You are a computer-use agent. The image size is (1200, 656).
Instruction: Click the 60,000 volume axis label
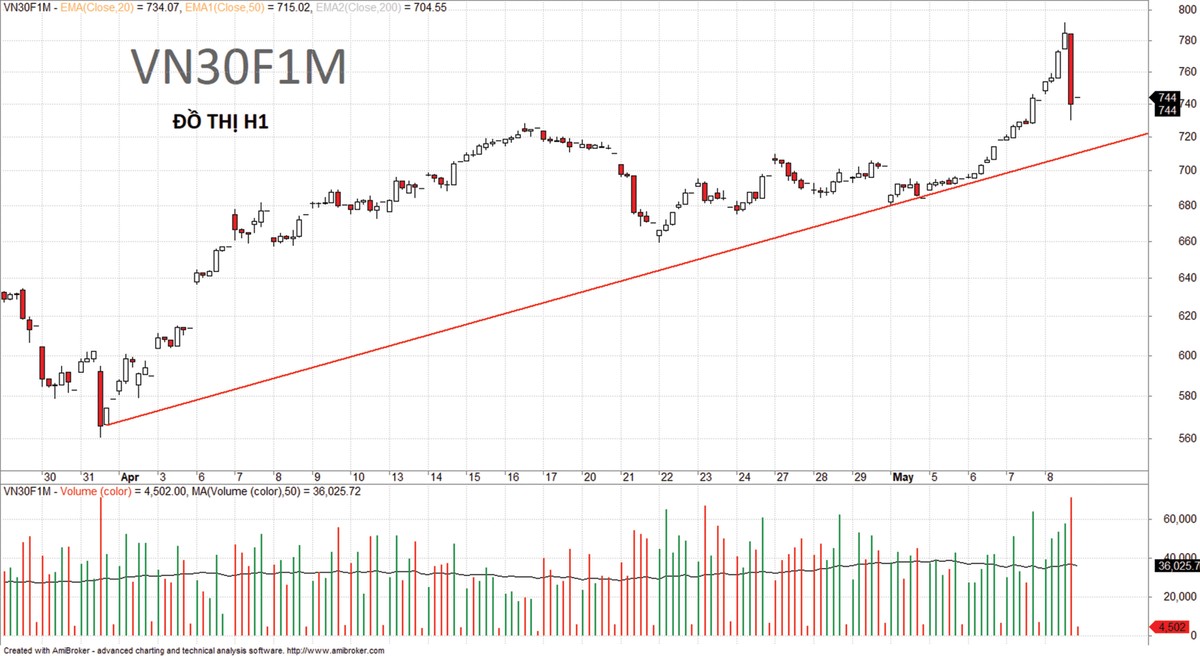(x=1178, y=519)
